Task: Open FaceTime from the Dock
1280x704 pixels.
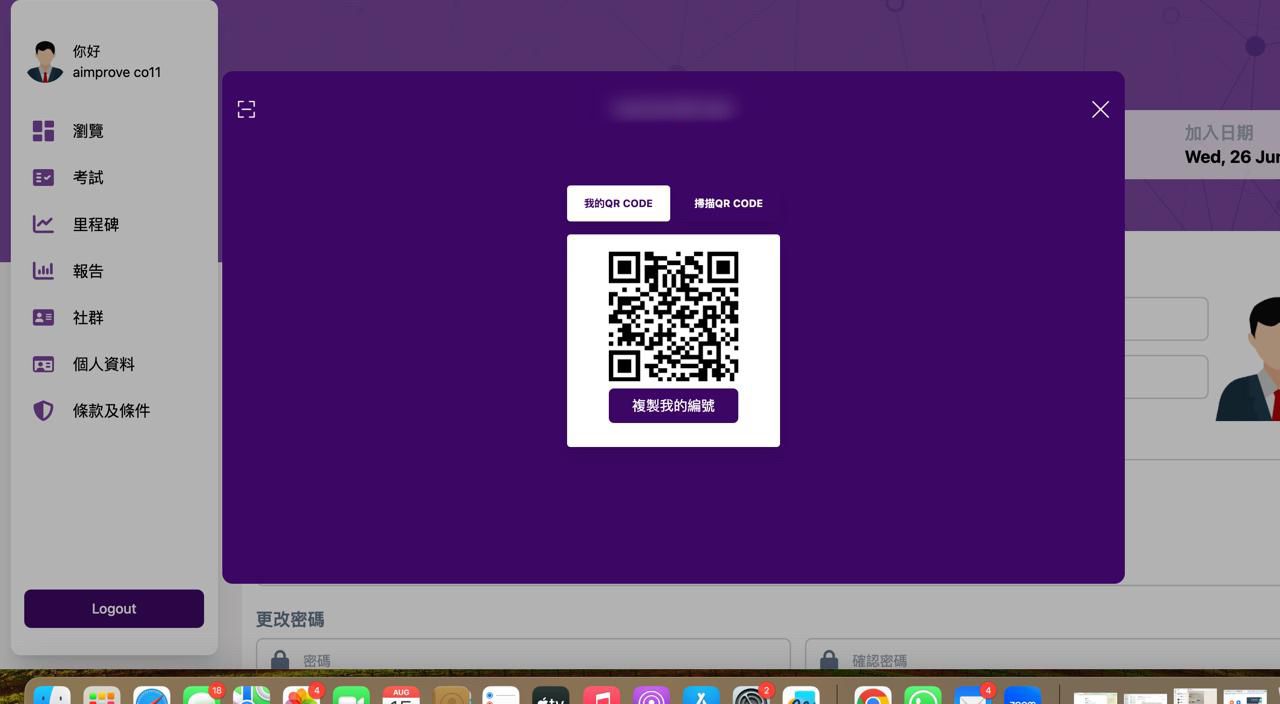Action: coord(351,696)
